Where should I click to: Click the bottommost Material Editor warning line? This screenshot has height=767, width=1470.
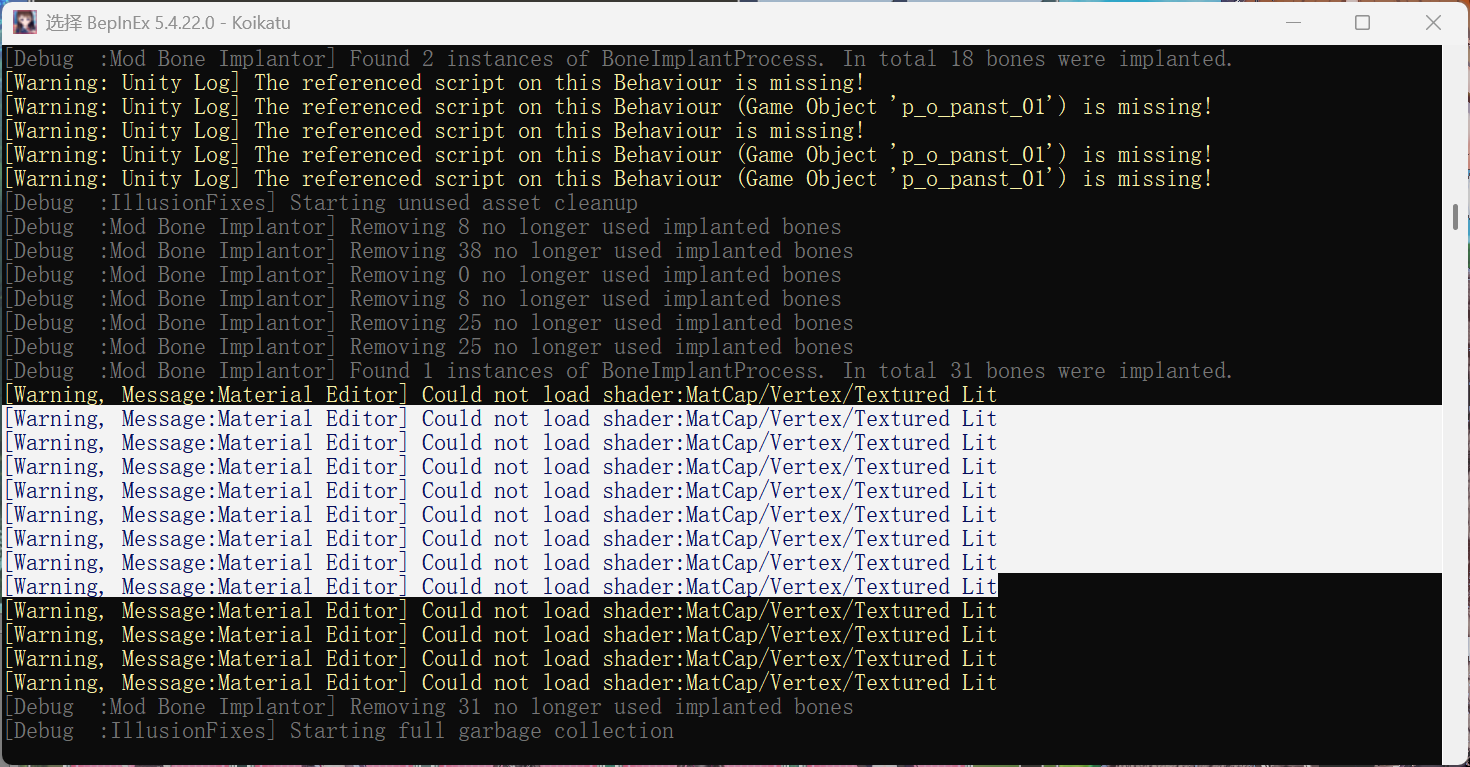click(500, 683)
